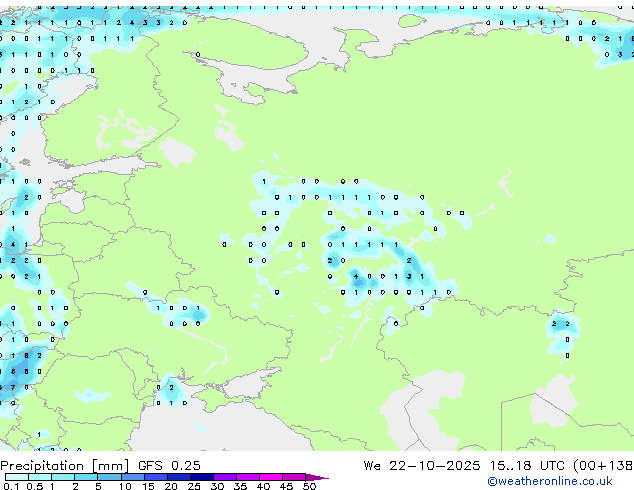The image size is (634, 490).
Task: Click the legend scale label 0.1
Action: tap(12, 486)
